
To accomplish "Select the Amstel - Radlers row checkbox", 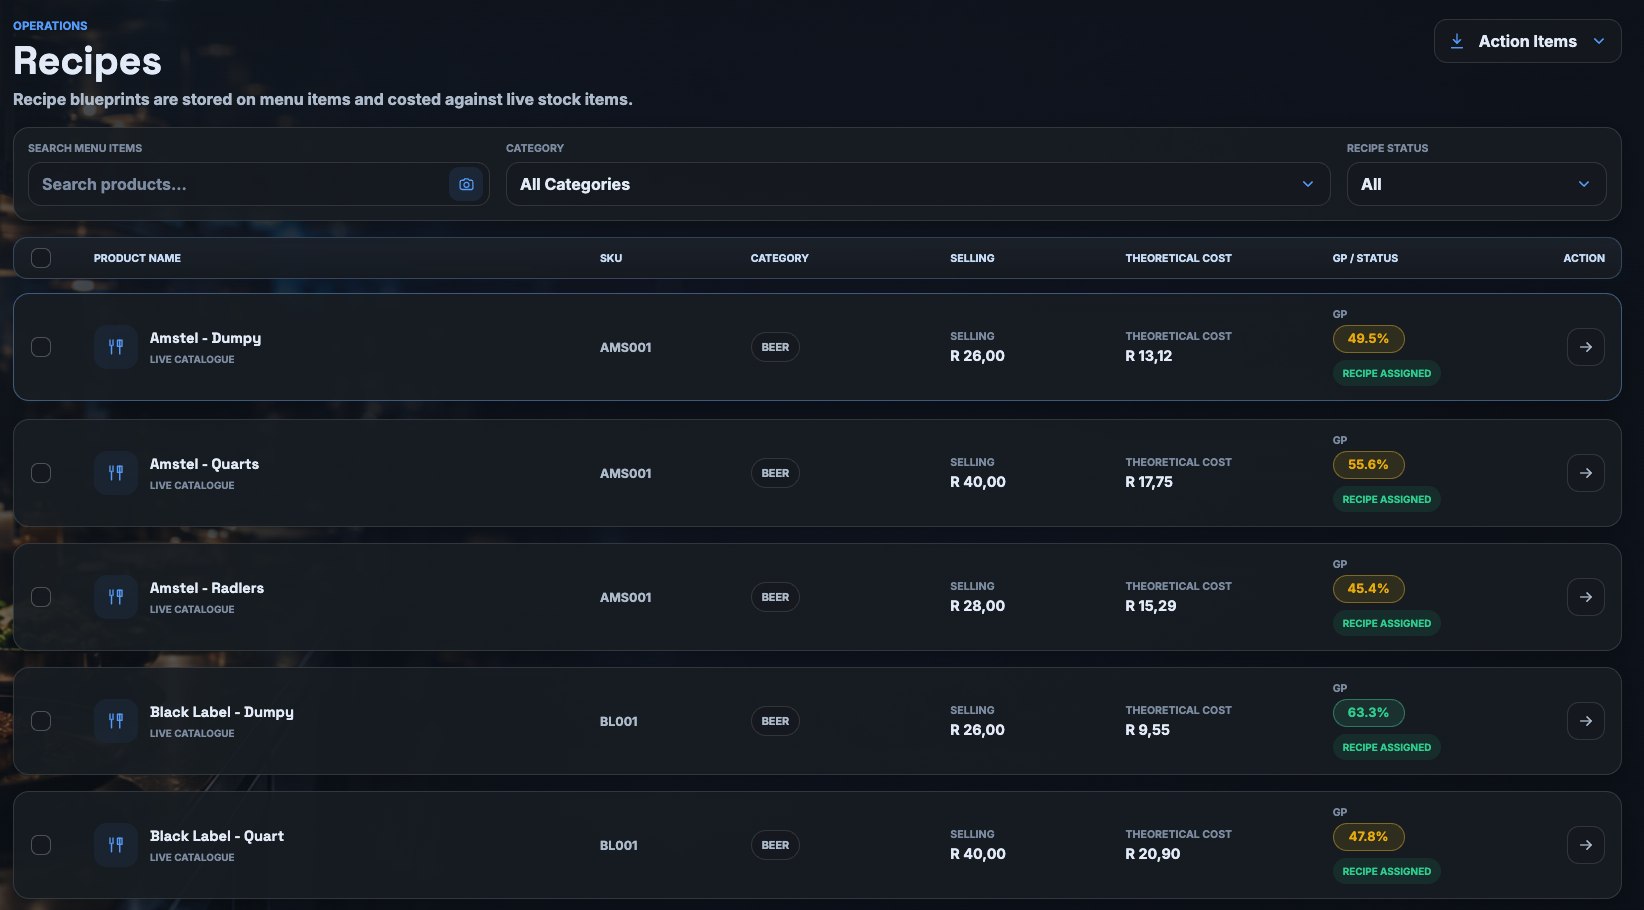I will (41, 597).
